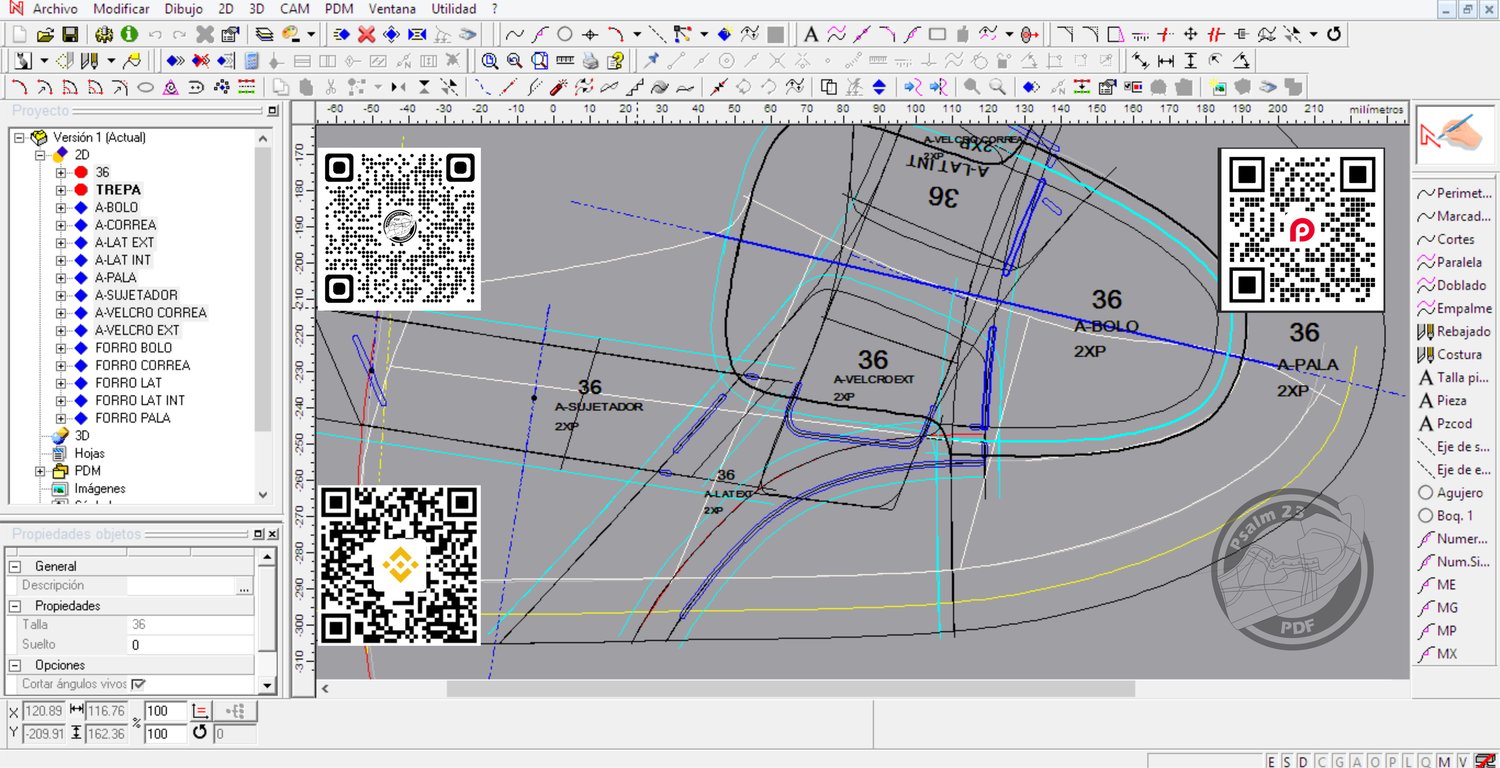Click the green information icon

(129, 34)
